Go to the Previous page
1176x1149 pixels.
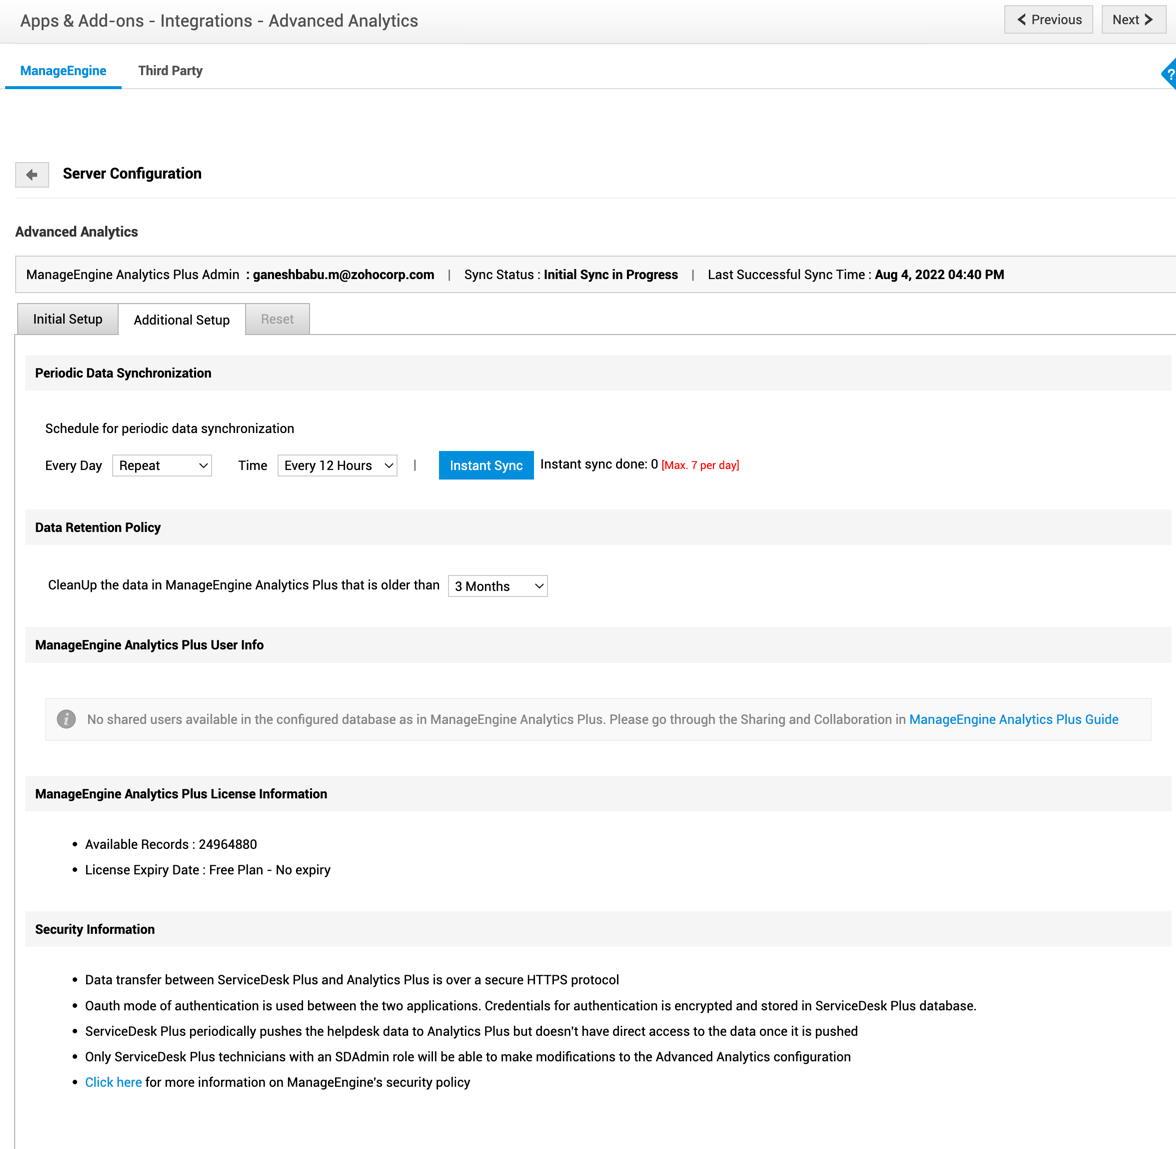click(1049, 20)
